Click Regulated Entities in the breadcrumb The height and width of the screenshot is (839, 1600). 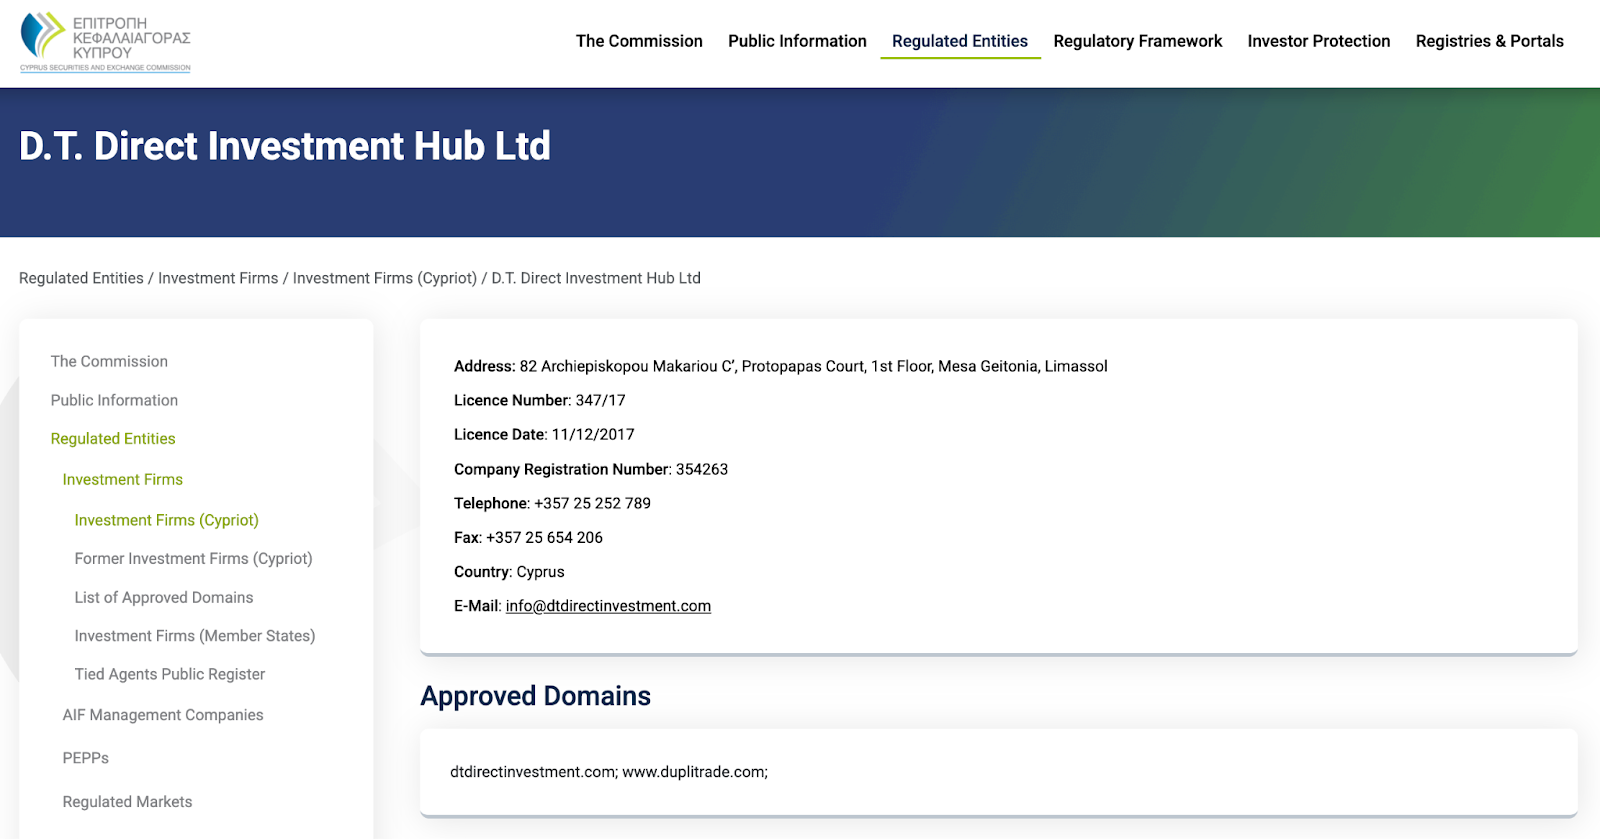81,278
